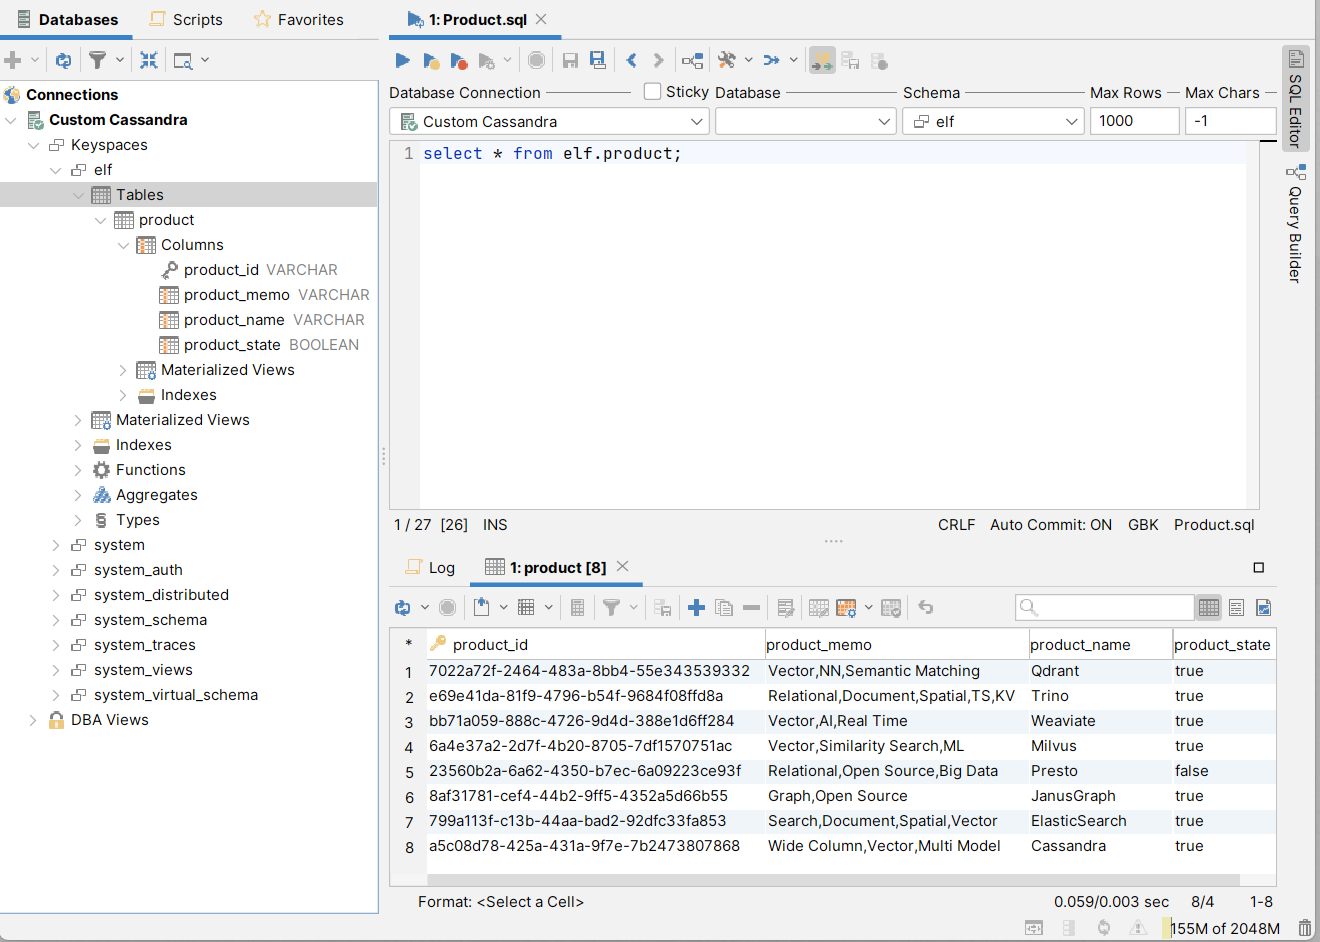
Task: Click the product_name column header
Action: 1100,645
